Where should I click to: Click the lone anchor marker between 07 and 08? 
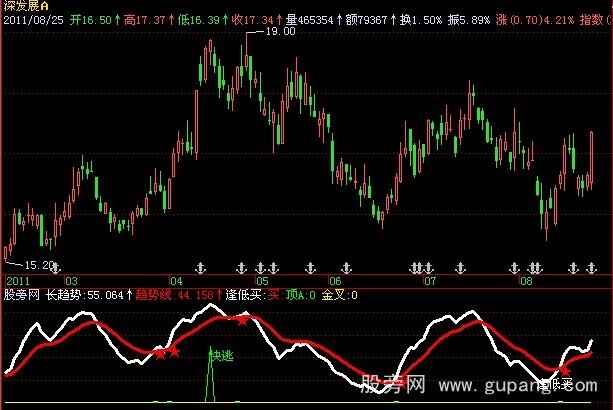tap(461, 268)
